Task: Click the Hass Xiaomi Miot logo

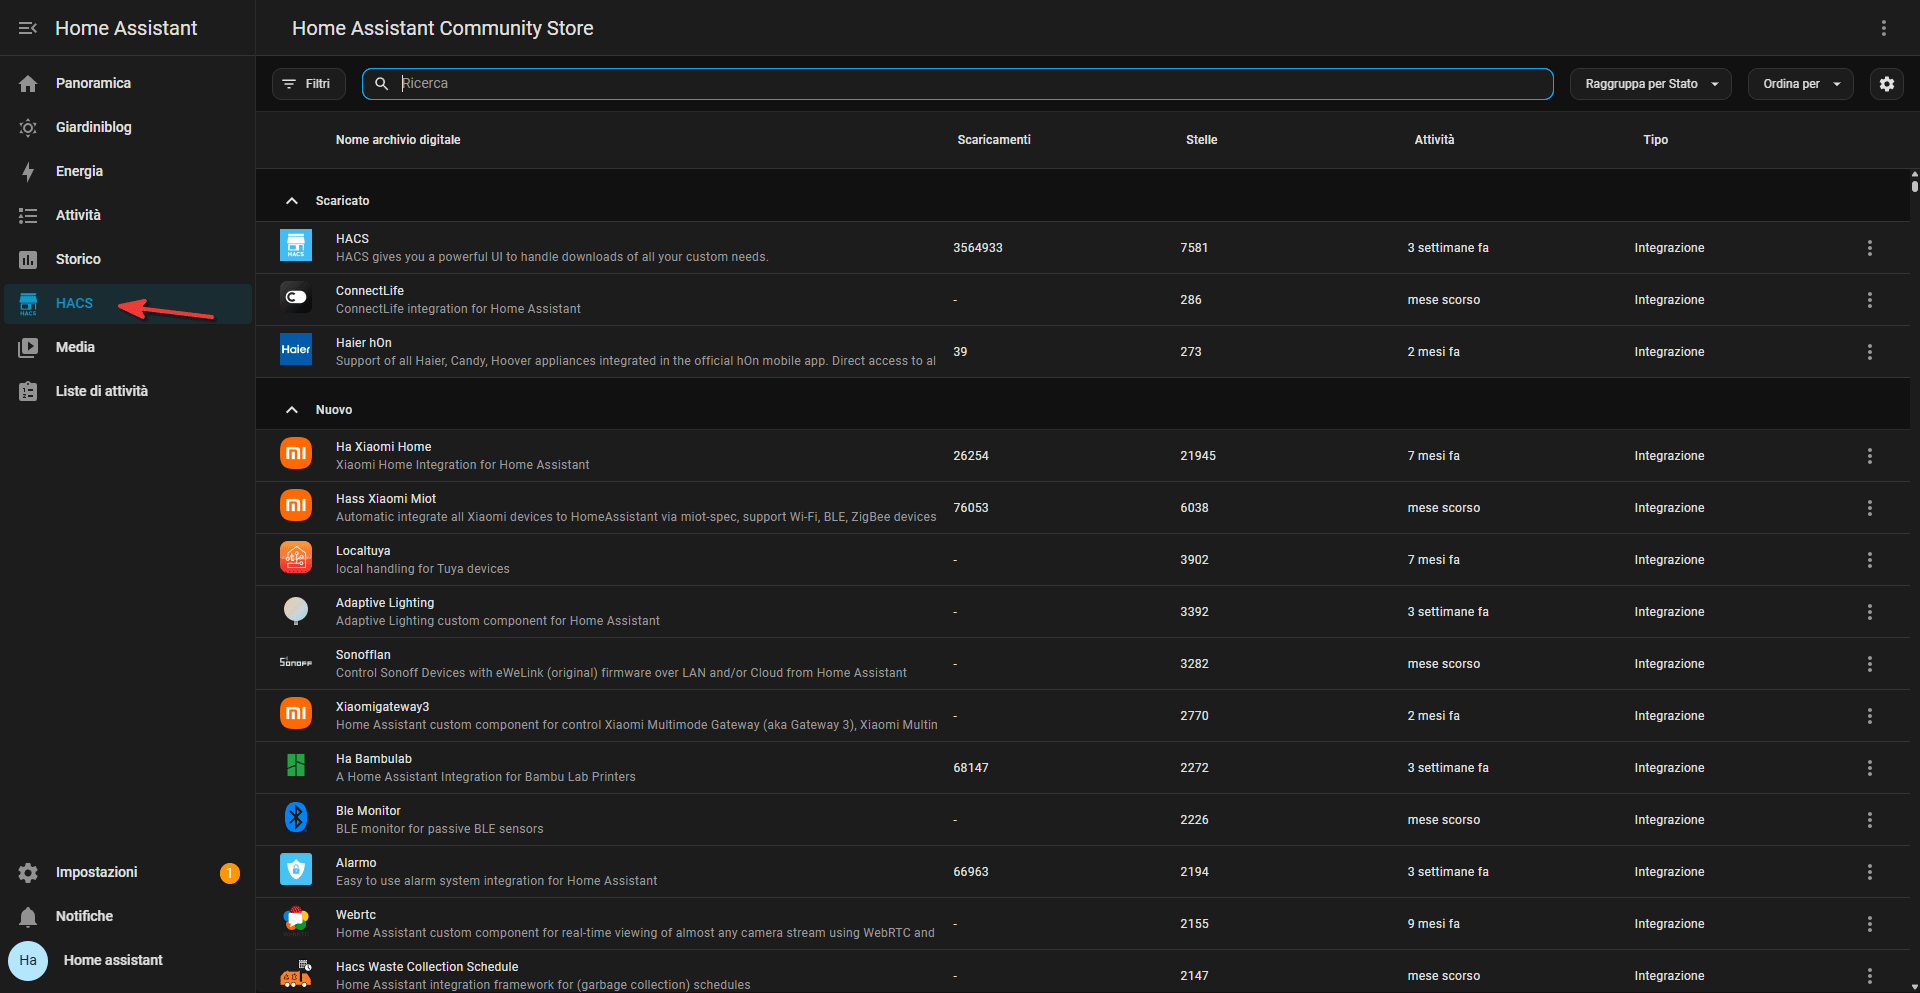Action: pos(296,506)
